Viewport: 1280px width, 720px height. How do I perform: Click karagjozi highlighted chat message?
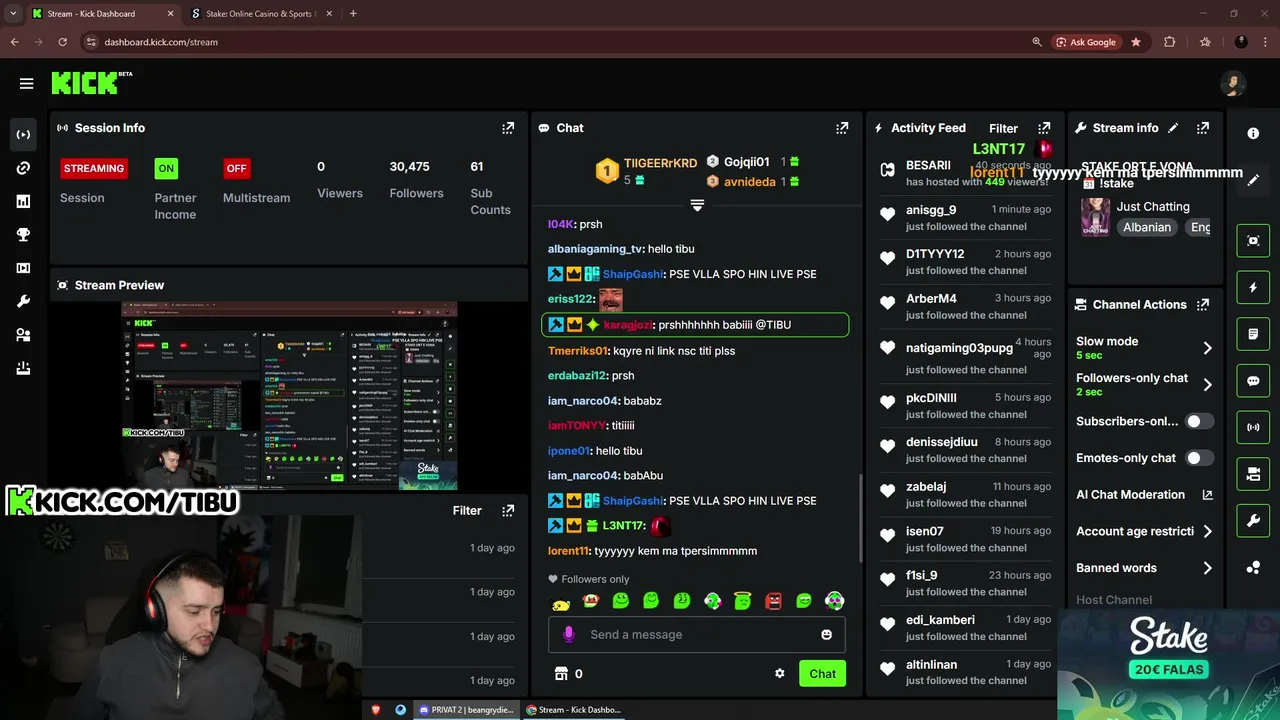click(695, 325)
